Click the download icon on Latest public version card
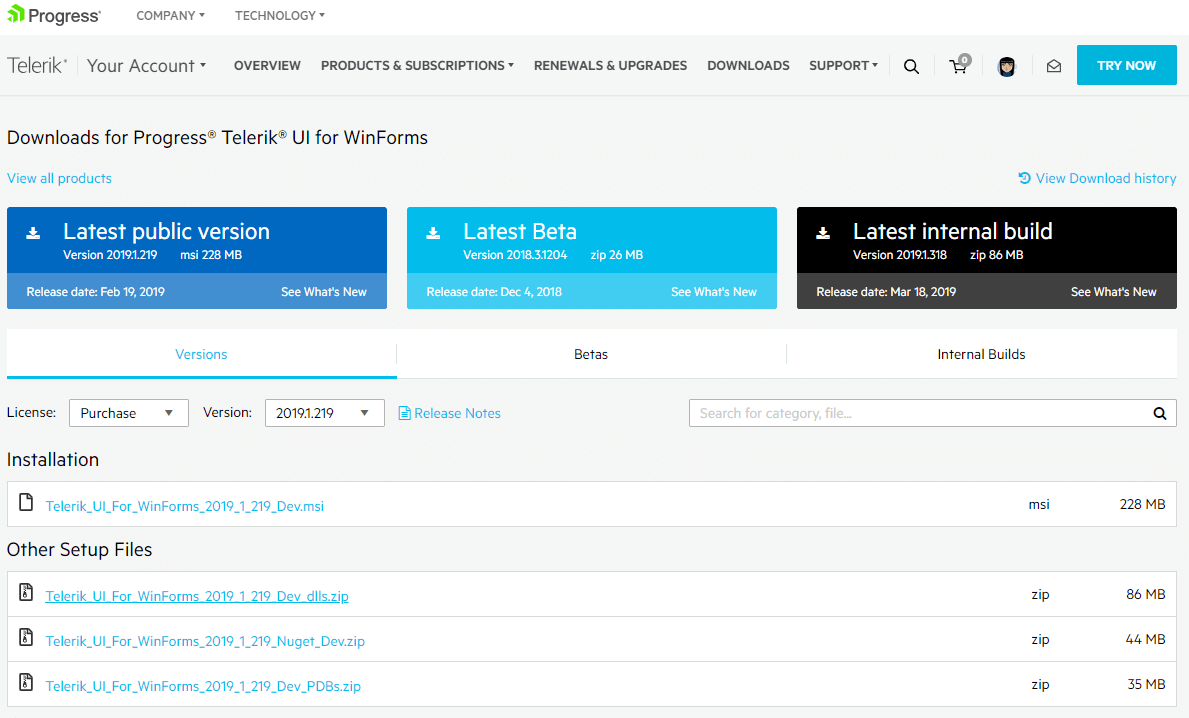This screenshot has height=718, width=1189. point(33,232)
